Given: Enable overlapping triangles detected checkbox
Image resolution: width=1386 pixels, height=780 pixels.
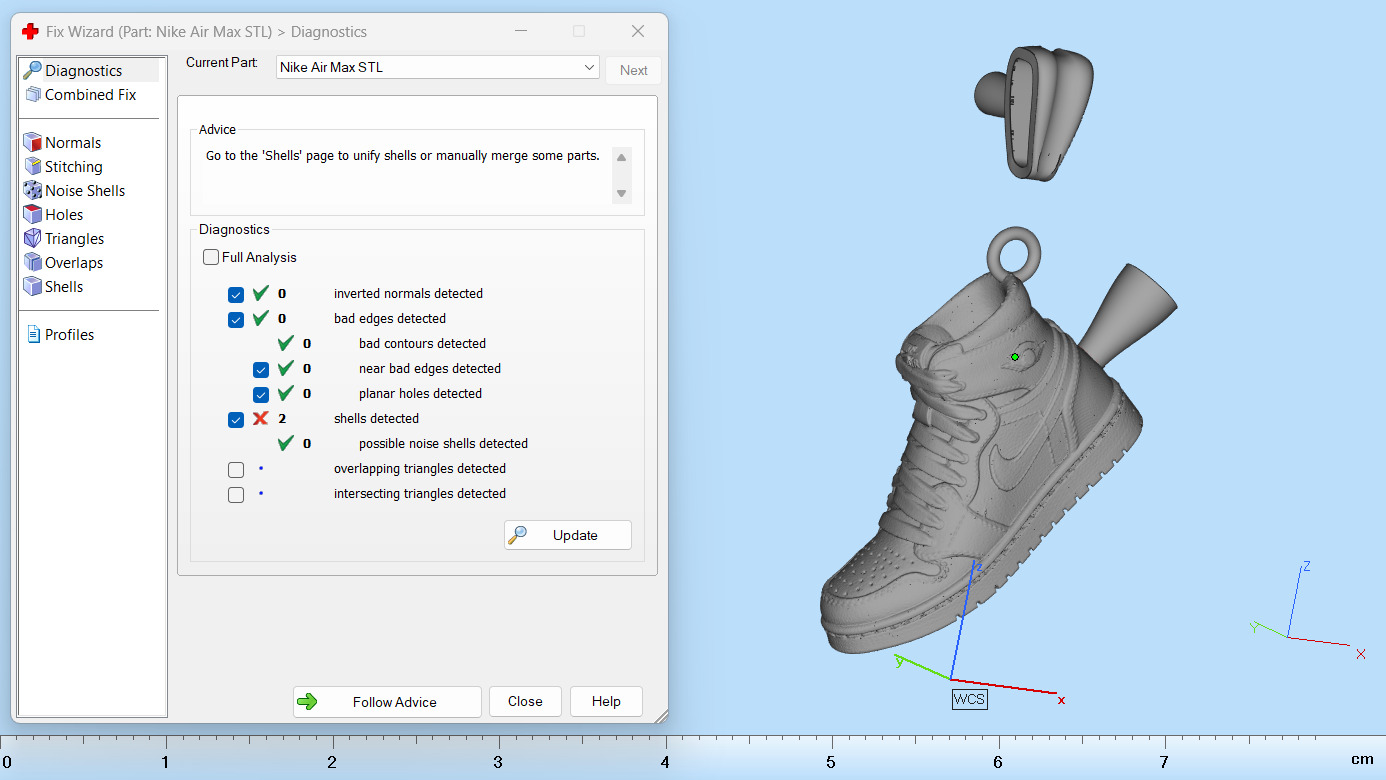Looking at the screenshot, I should [236, 469].
